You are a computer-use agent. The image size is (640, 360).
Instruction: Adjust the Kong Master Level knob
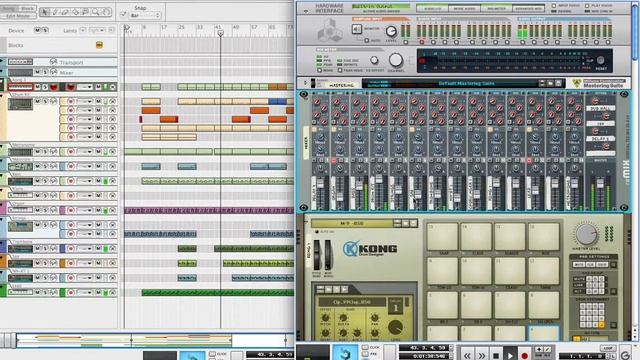coord(586,234)
